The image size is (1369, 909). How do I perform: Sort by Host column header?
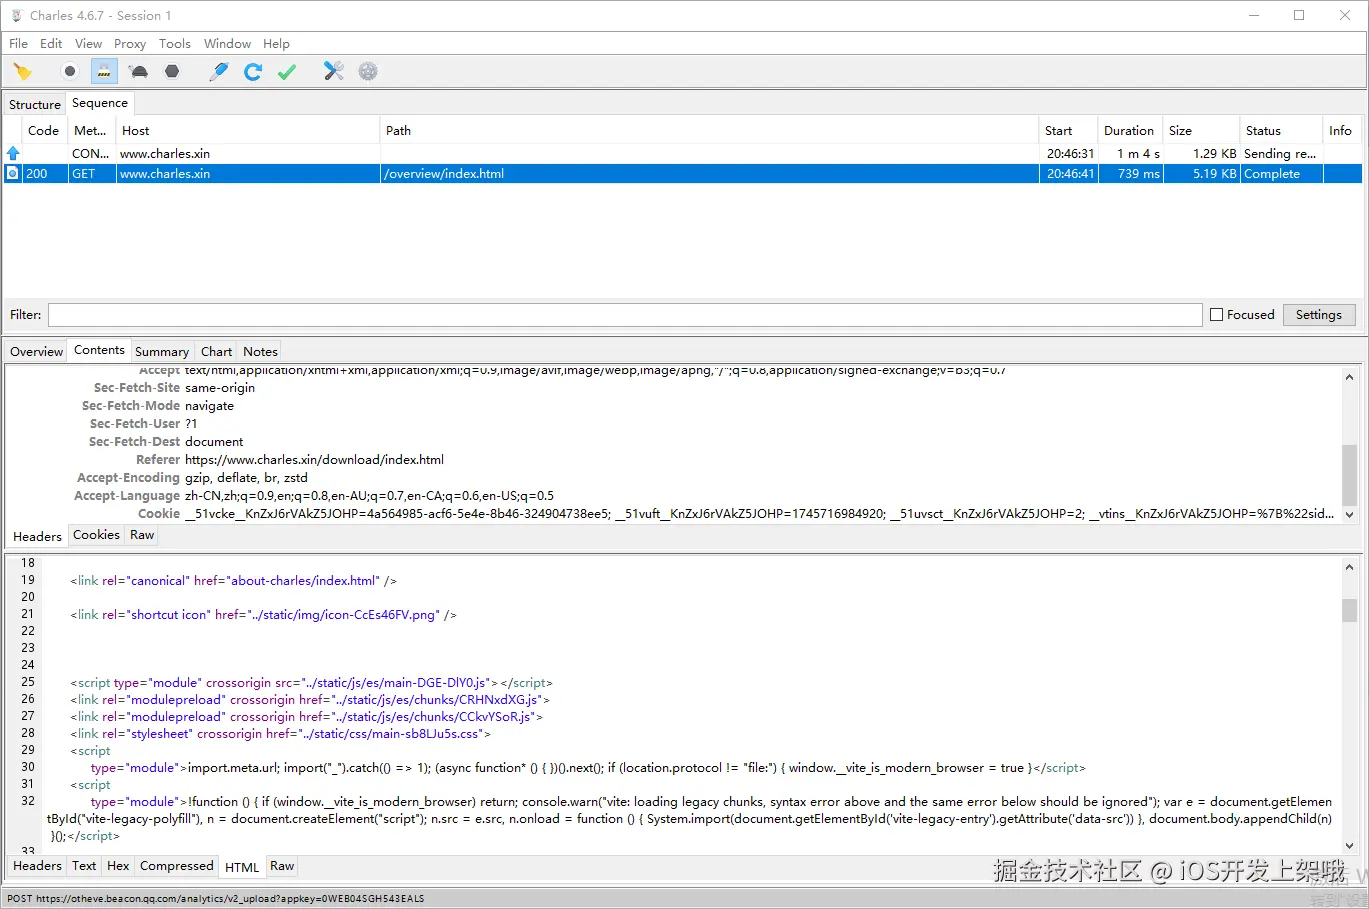click(248, 130)
